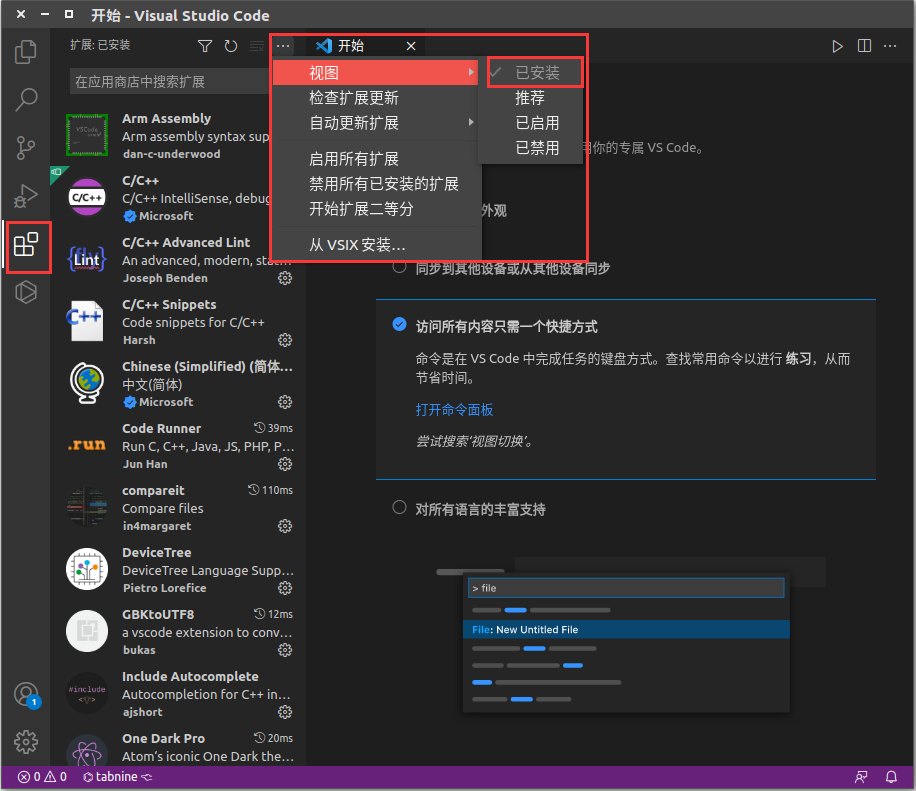Open the C/C++ Microsoft extension entry

178,197
